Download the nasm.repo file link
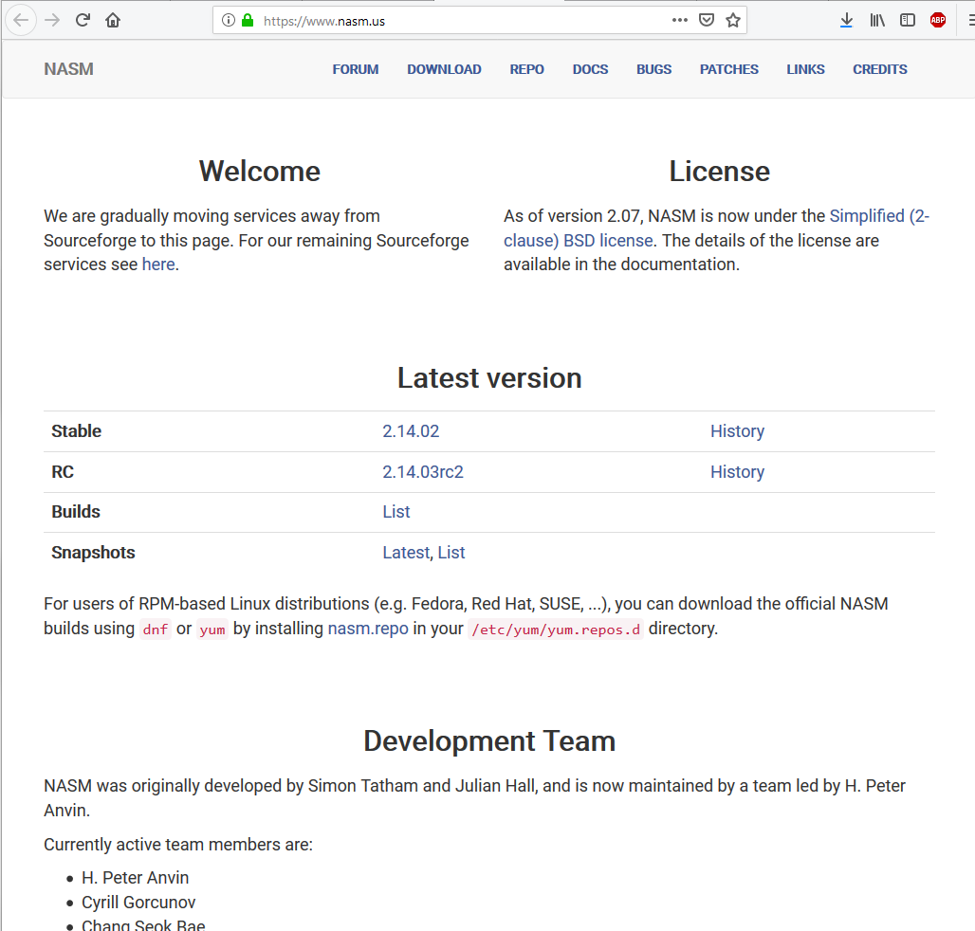This screenshot has height=931, width=975. coord(368,628)
